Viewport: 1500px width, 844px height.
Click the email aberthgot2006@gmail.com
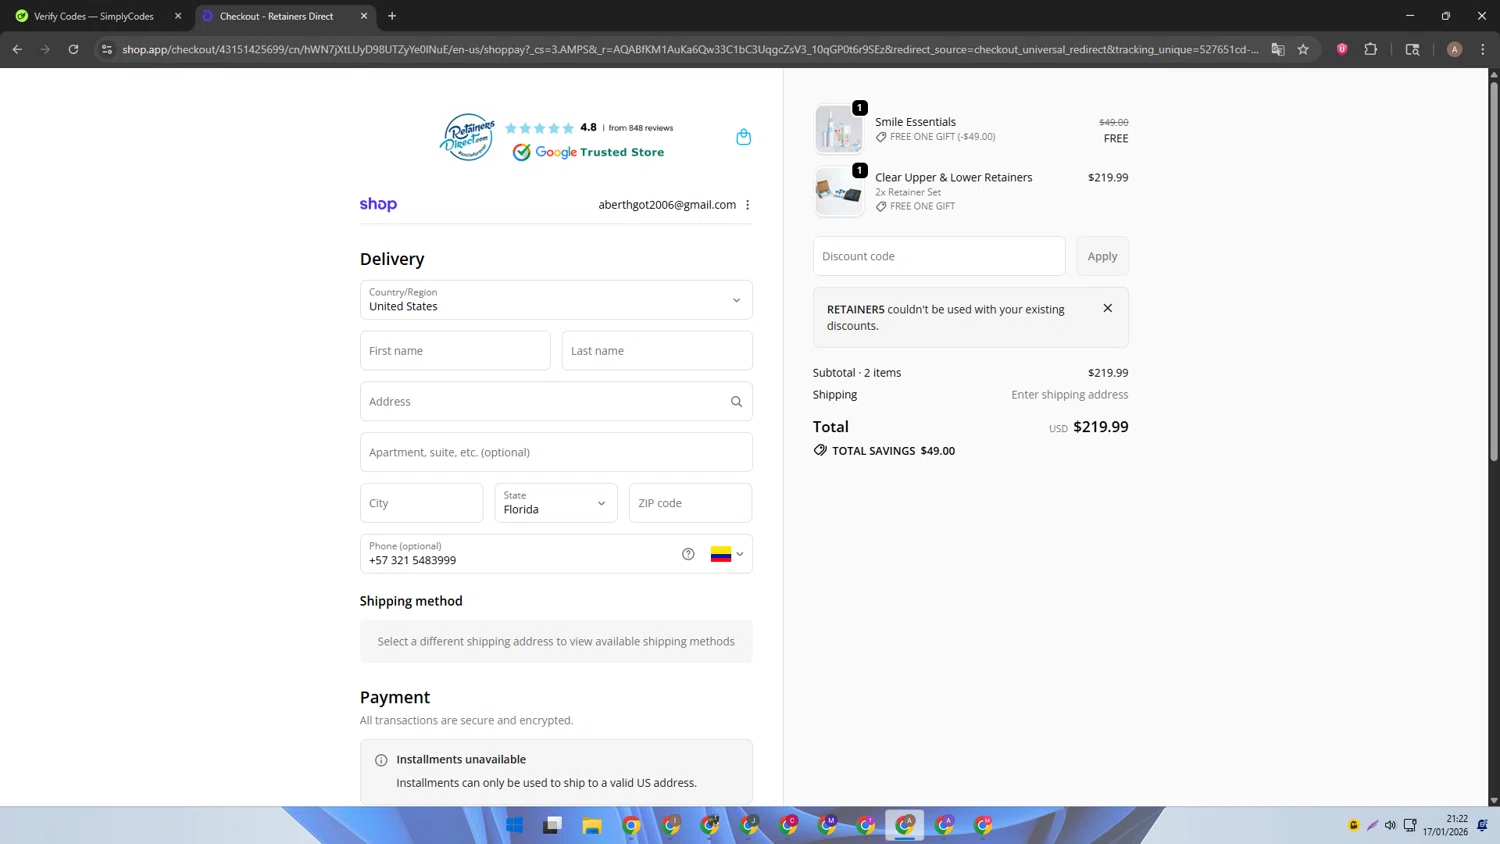pyautogui.click(x=667, y=205)
